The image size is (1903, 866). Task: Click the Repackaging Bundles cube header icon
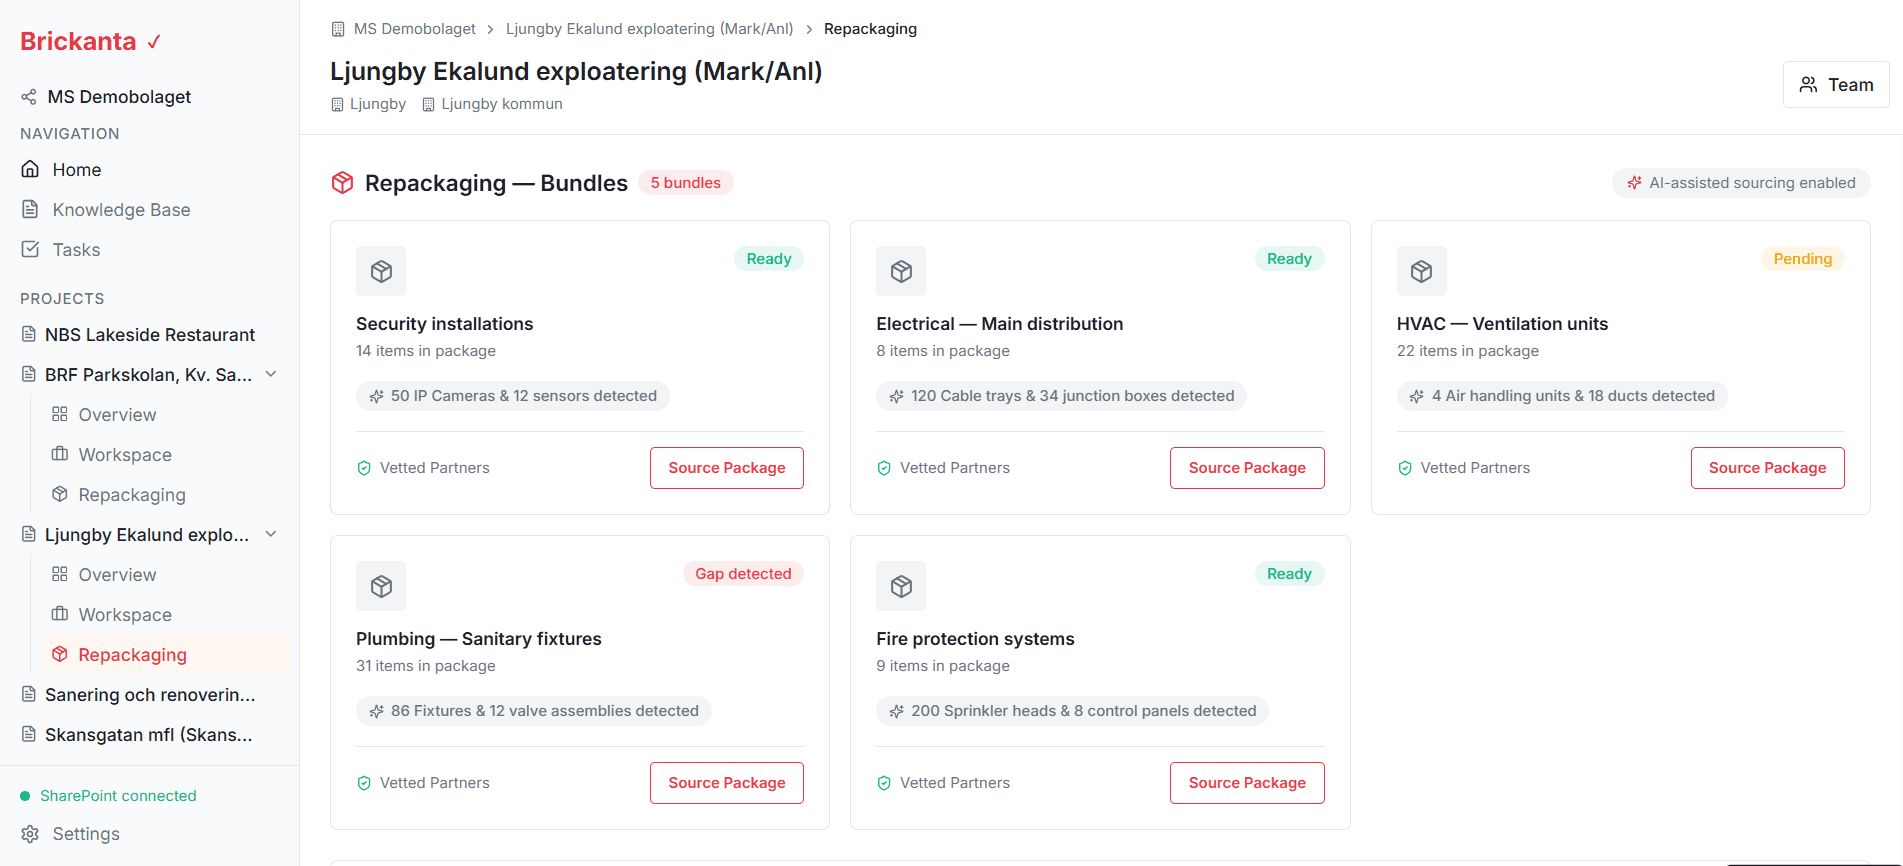pyautogui.click(x=343, y=183)
